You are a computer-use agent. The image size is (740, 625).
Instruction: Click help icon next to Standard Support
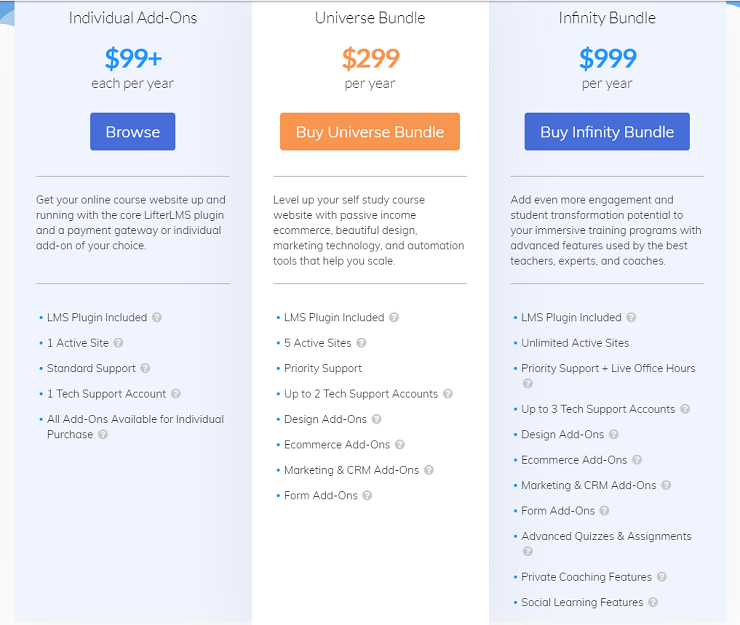[146, 369]
